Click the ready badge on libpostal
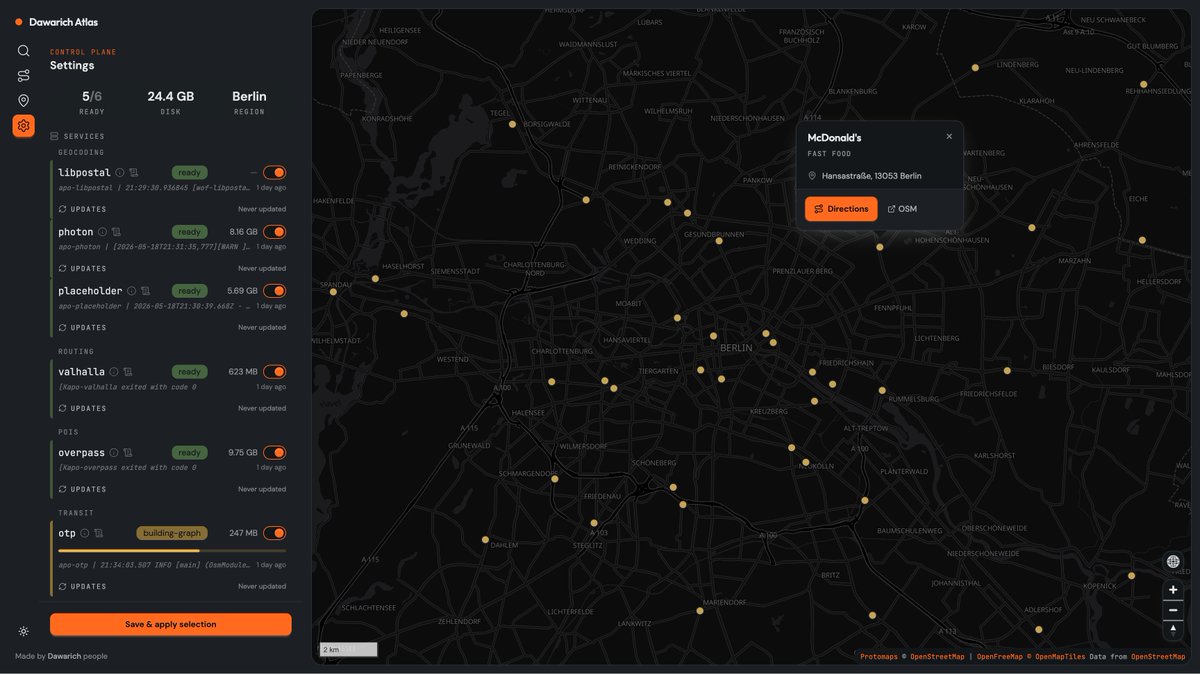1200x674 pixels. [x=189, y=173]
